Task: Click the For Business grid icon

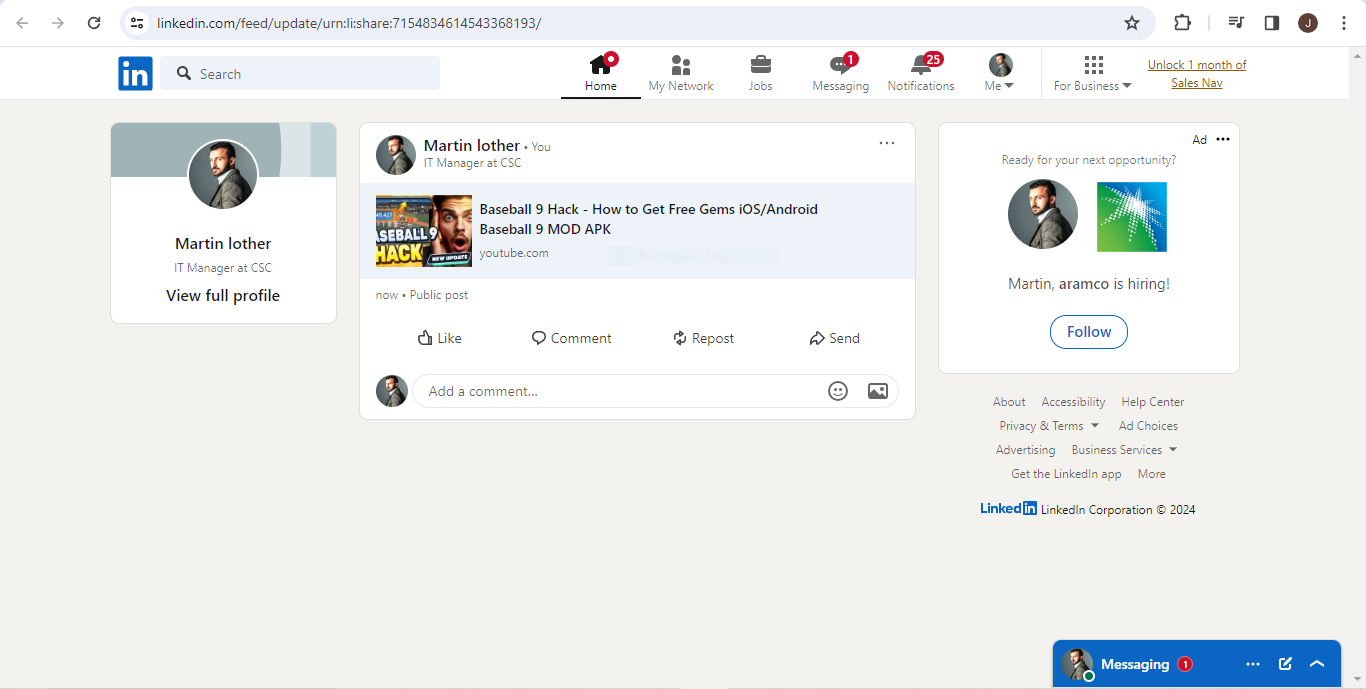Action: click(x=1093, y=65)
